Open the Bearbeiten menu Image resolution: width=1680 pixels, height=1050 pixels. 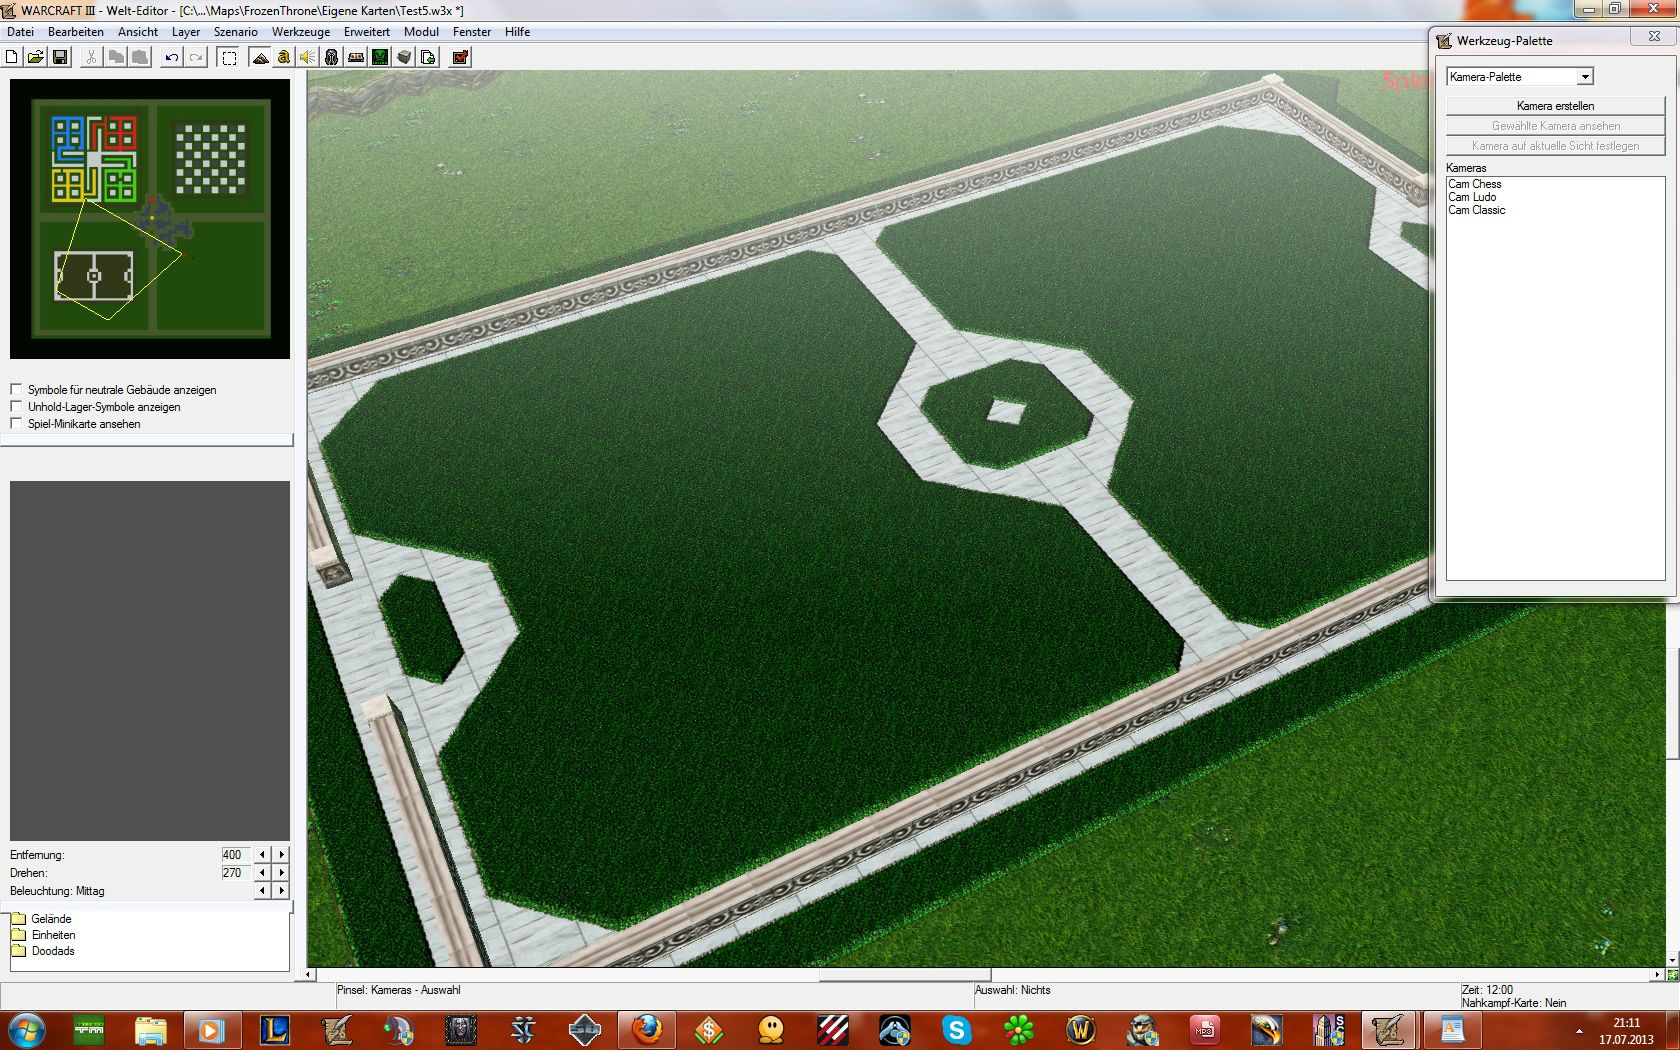tap(76, 32)
